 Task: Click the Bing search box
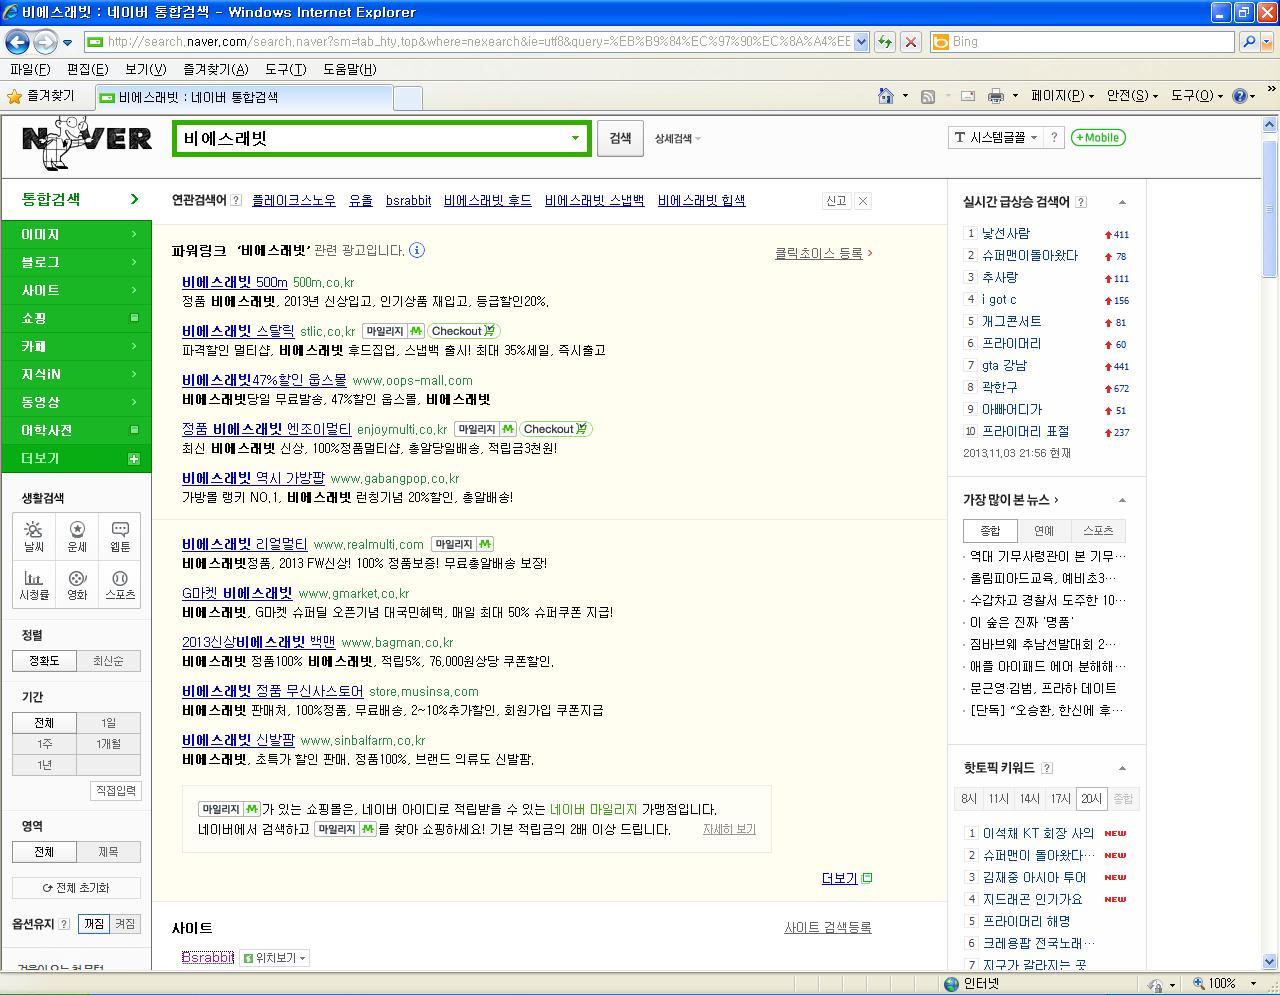[1084, 42]
